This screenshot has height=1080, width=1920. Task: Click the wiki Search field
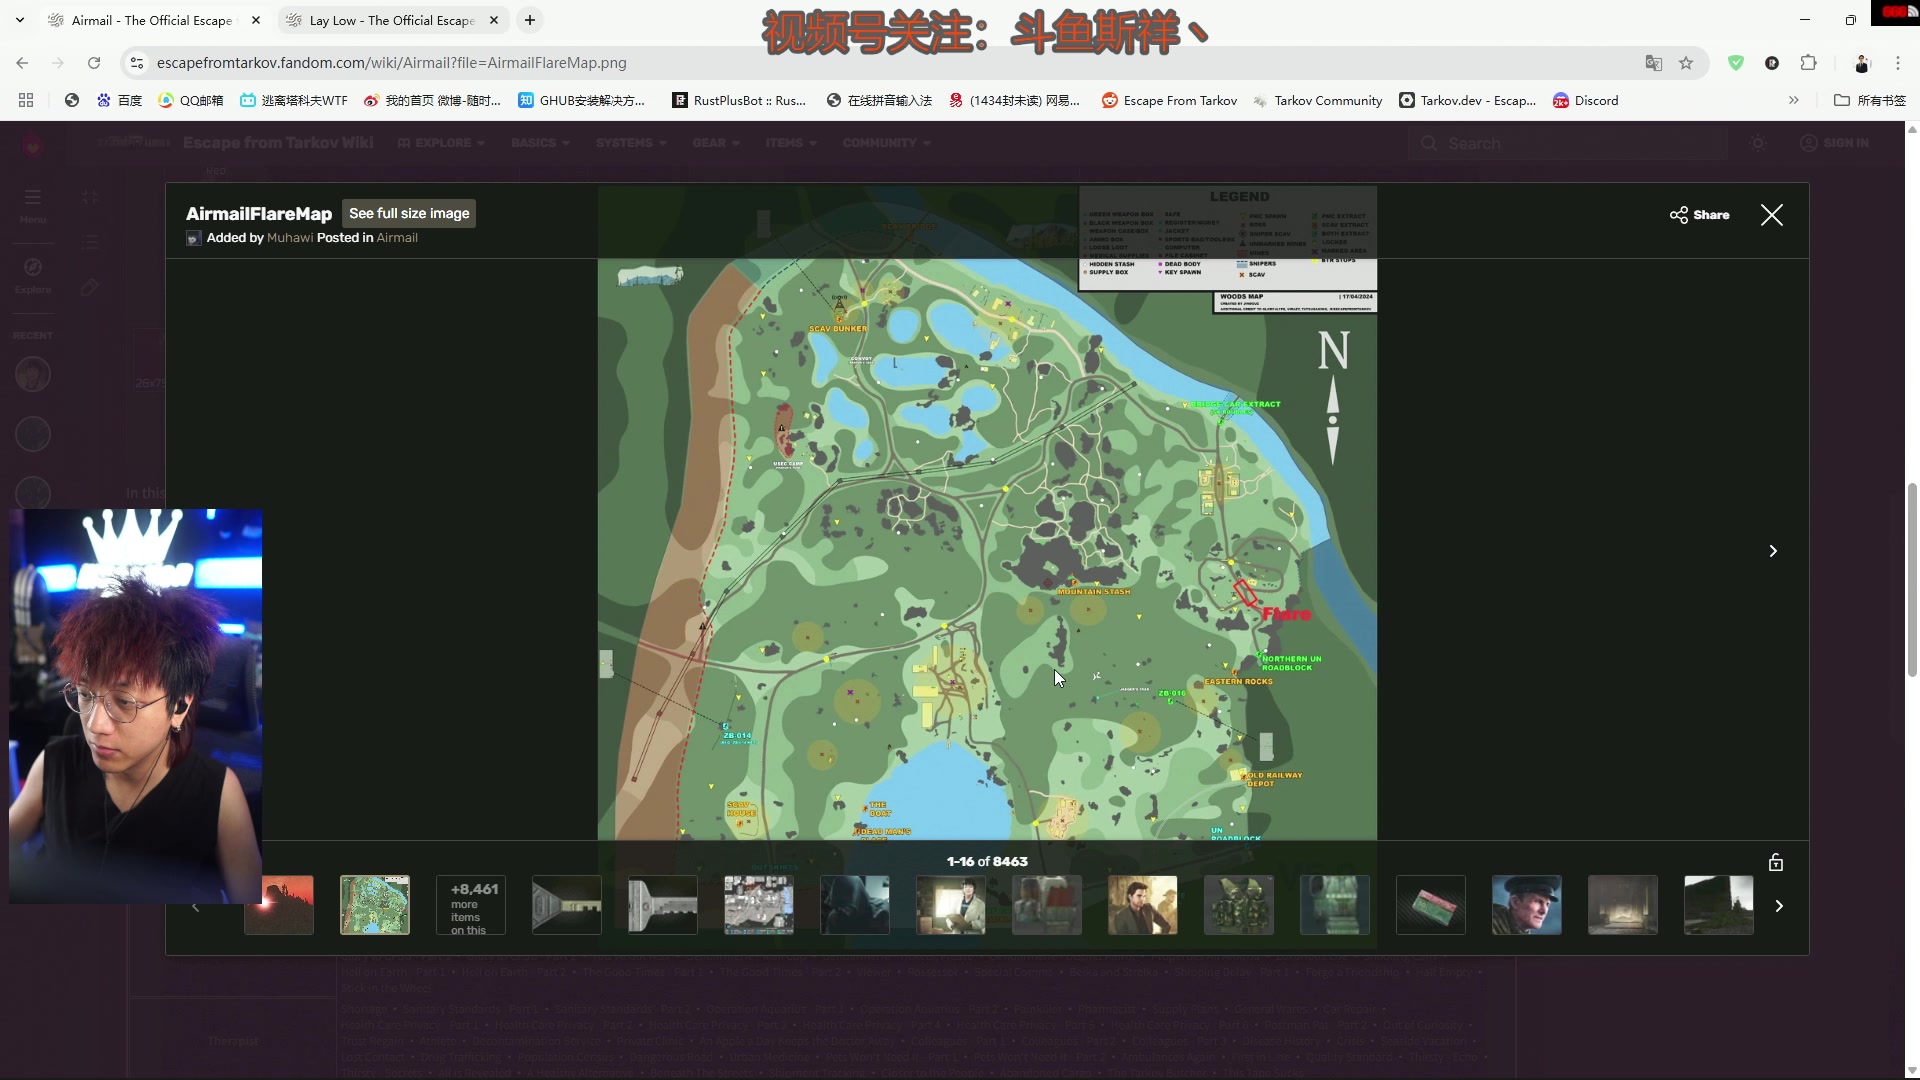tap(1568, 144)
